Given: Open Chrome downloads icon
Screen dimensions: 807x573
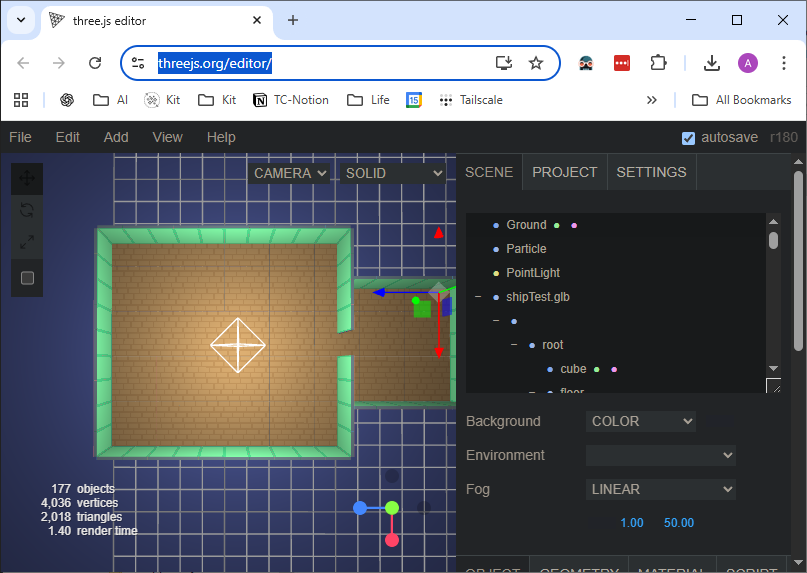Looking at the screenshot, I should pos(712,63).
